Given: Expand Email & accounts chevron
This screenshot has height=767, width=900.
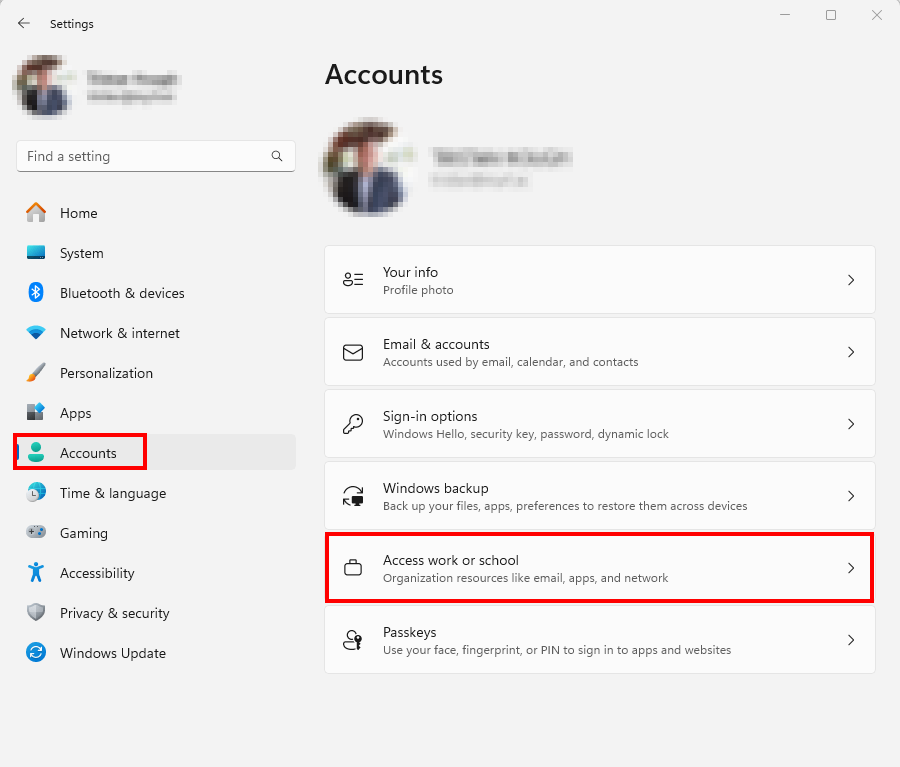Looking at the screenshot, I should (x=851, y=352).
